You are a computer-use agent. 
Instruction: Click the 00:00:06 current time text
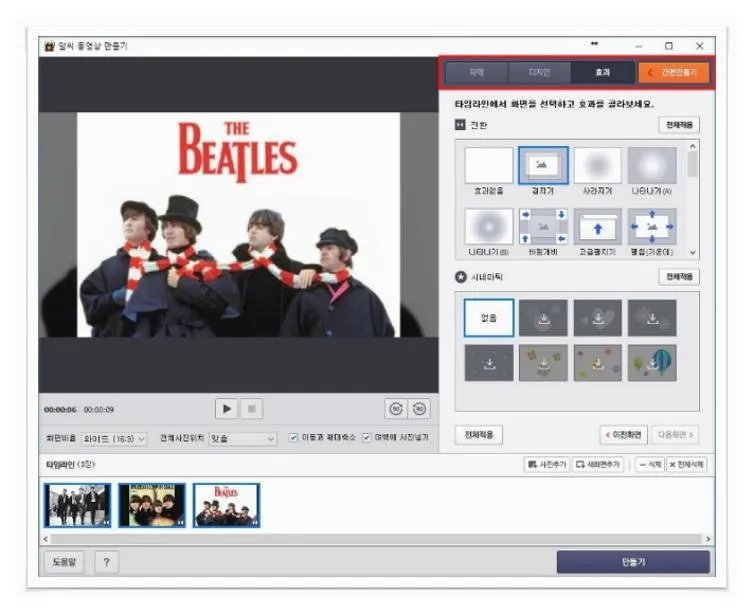(x=60, y=410)
